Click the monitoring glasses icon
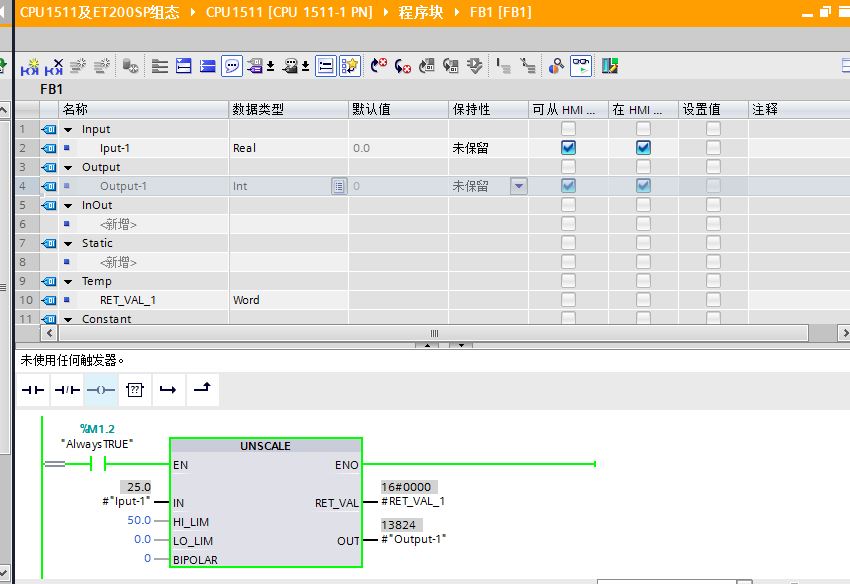850x584 pixels. 581,66
